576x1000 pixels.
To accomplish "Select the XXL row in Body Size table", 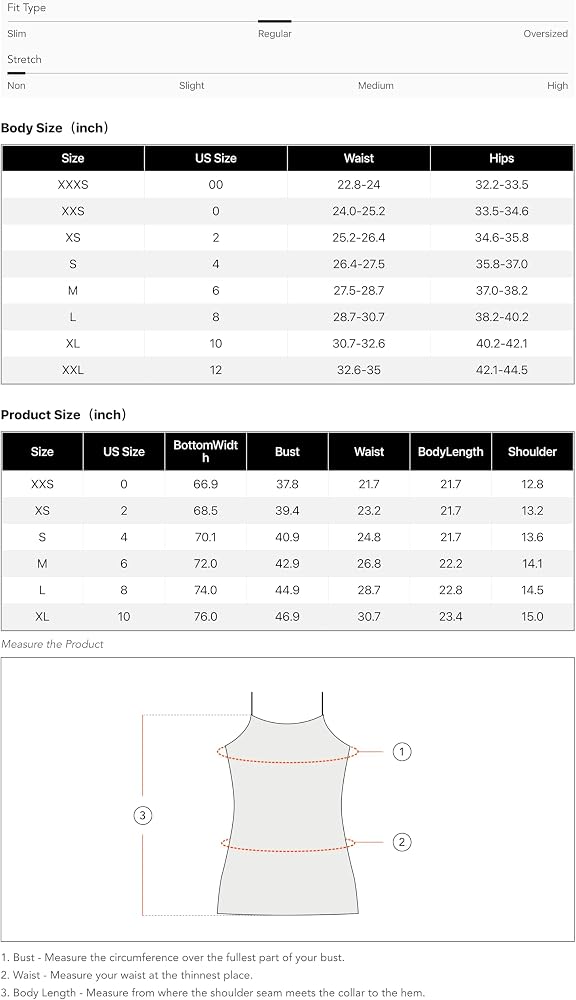I will tap(288, 370).
